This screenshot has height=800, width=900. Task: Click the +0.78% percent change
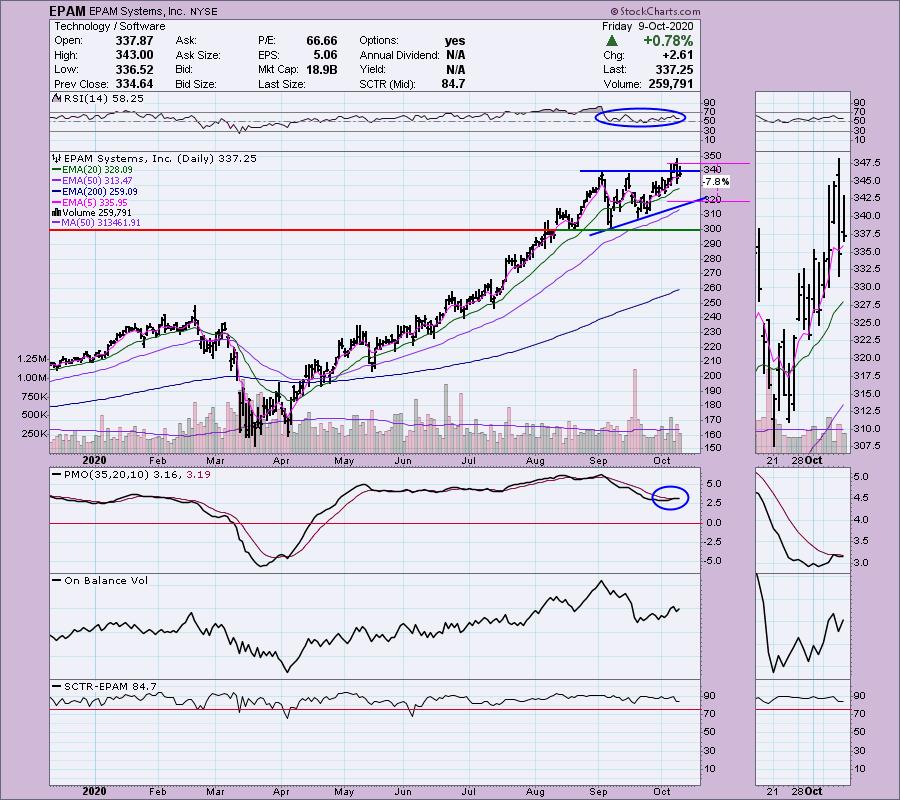668,41
